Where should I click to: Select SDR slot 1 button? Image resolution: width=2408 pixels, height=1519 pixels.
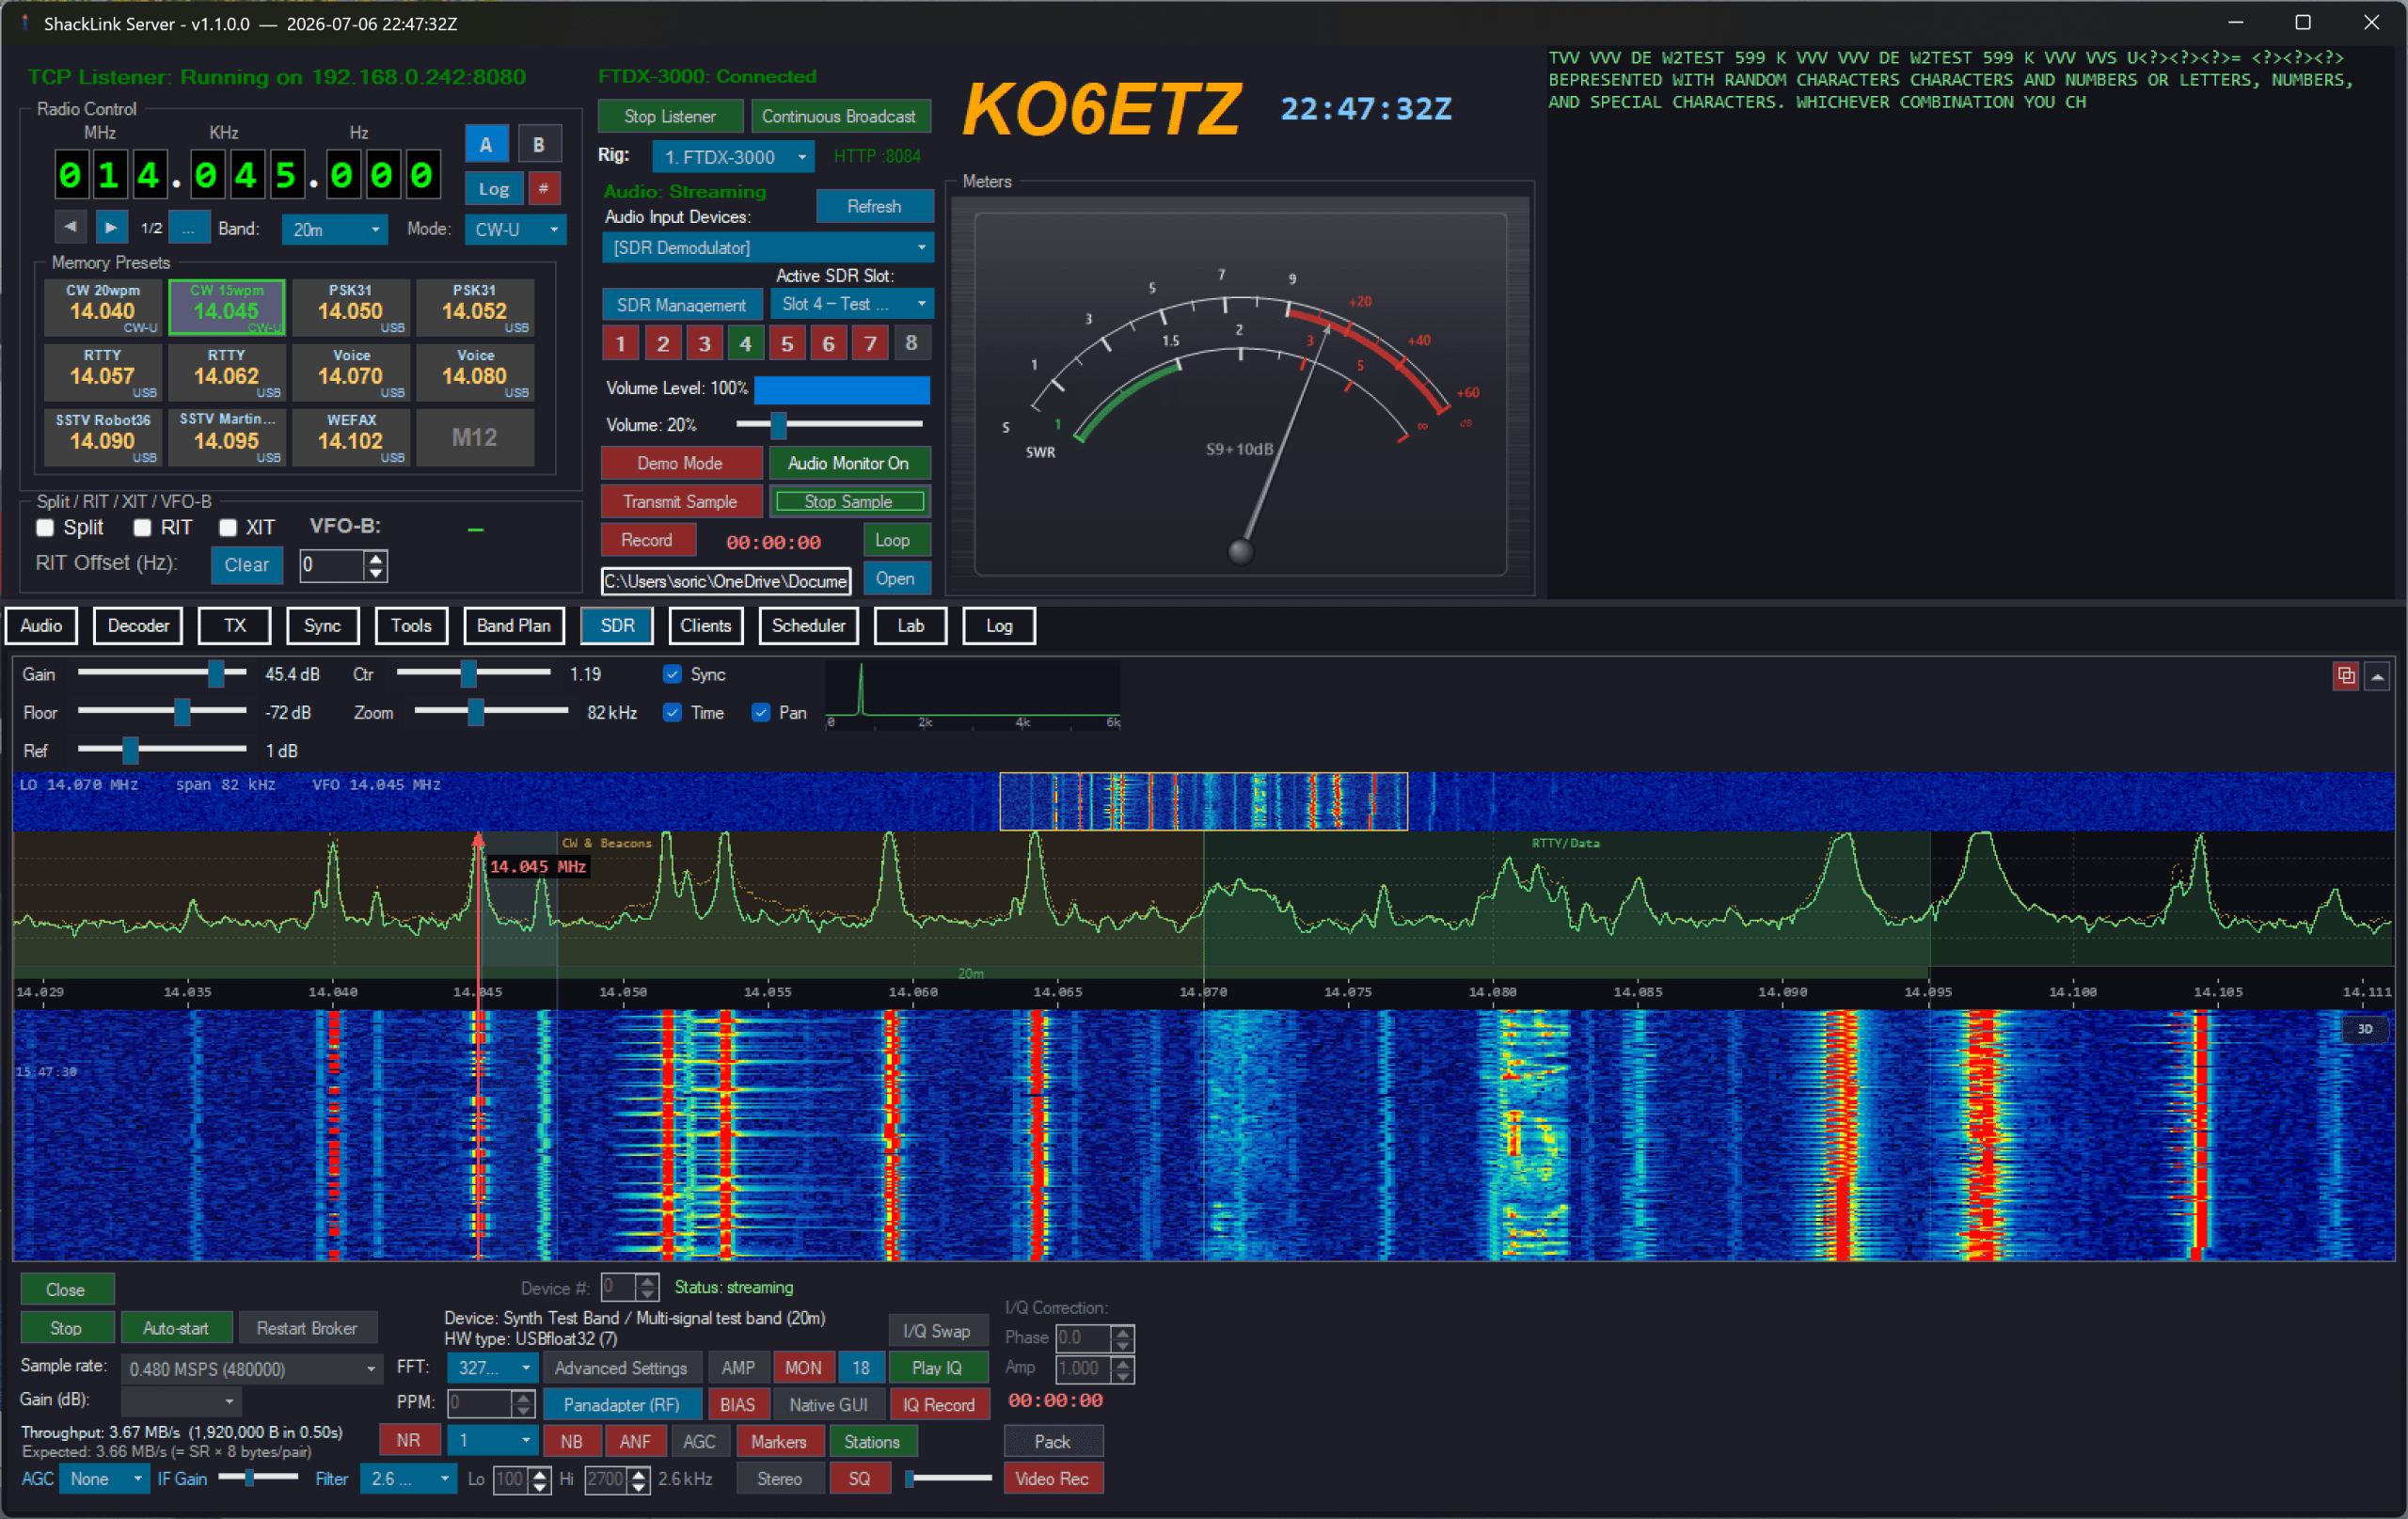click(x=620, y=343)
